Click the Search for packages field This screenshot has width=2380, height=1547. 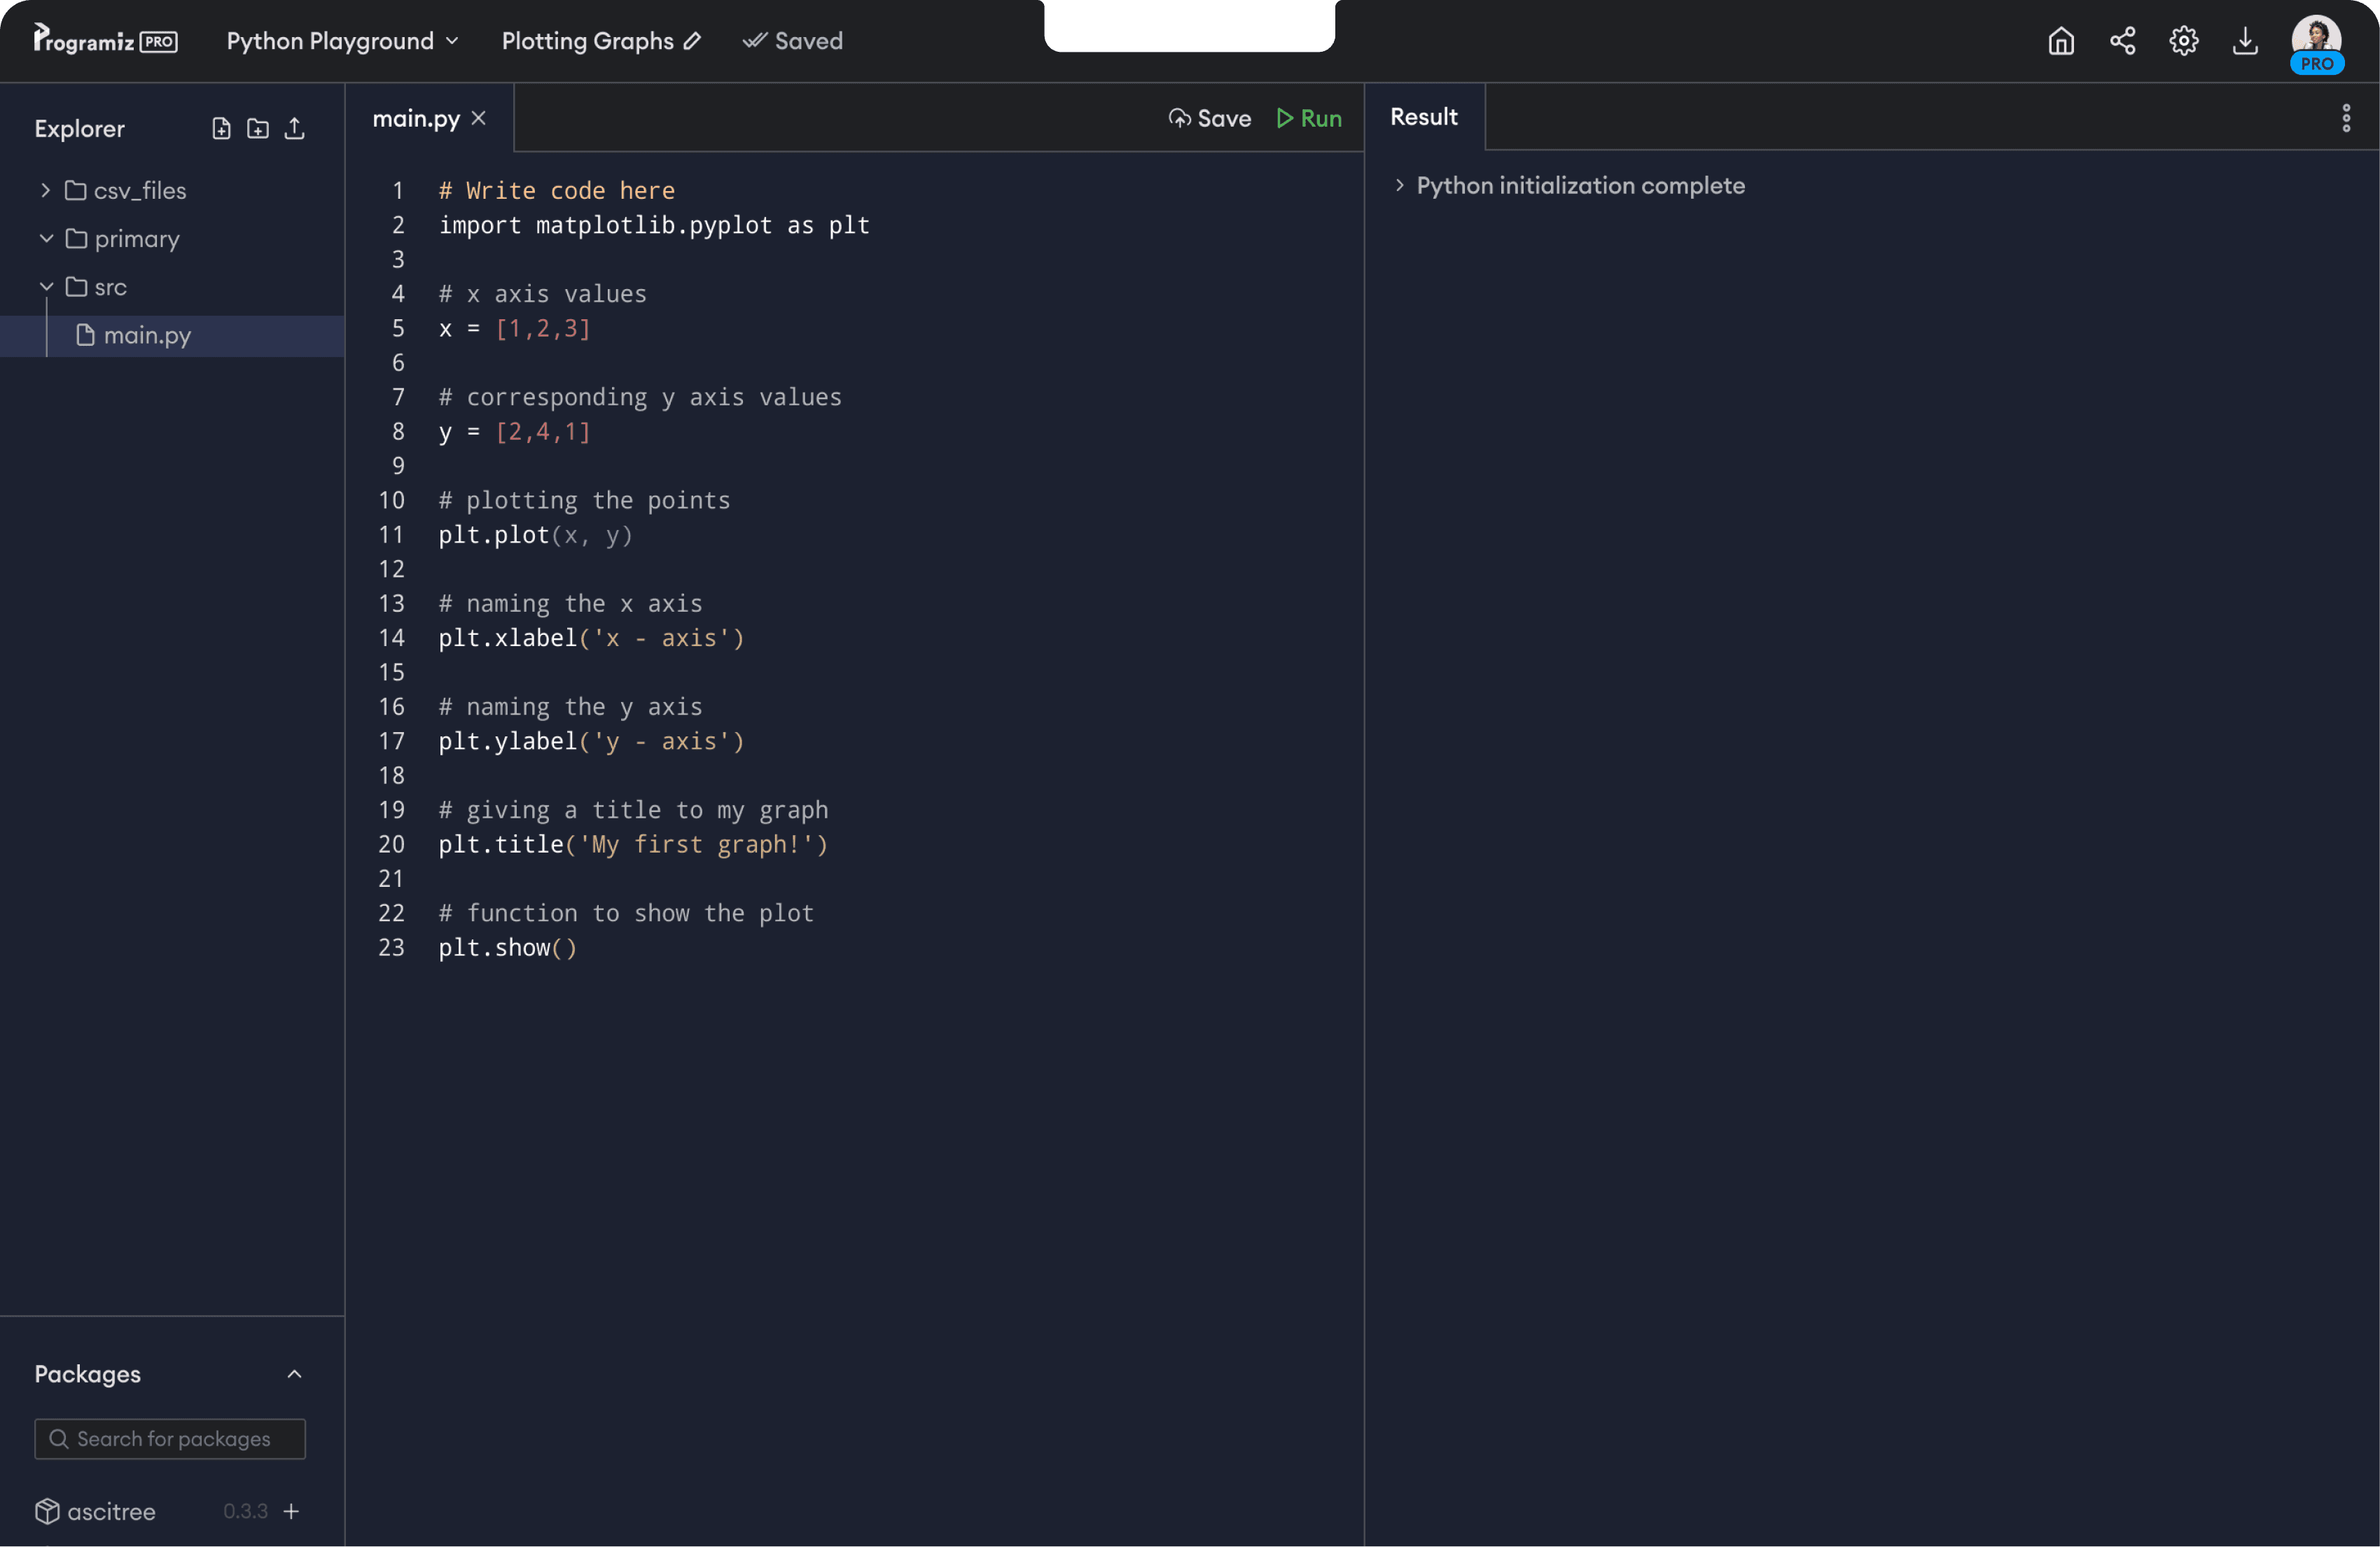pyautogui.click(x=170, y=1438)
